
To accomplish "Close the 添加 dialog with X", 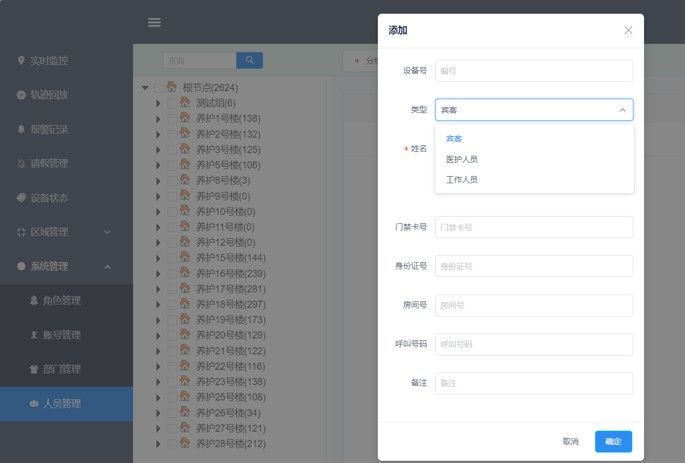I will pos(628,30).
